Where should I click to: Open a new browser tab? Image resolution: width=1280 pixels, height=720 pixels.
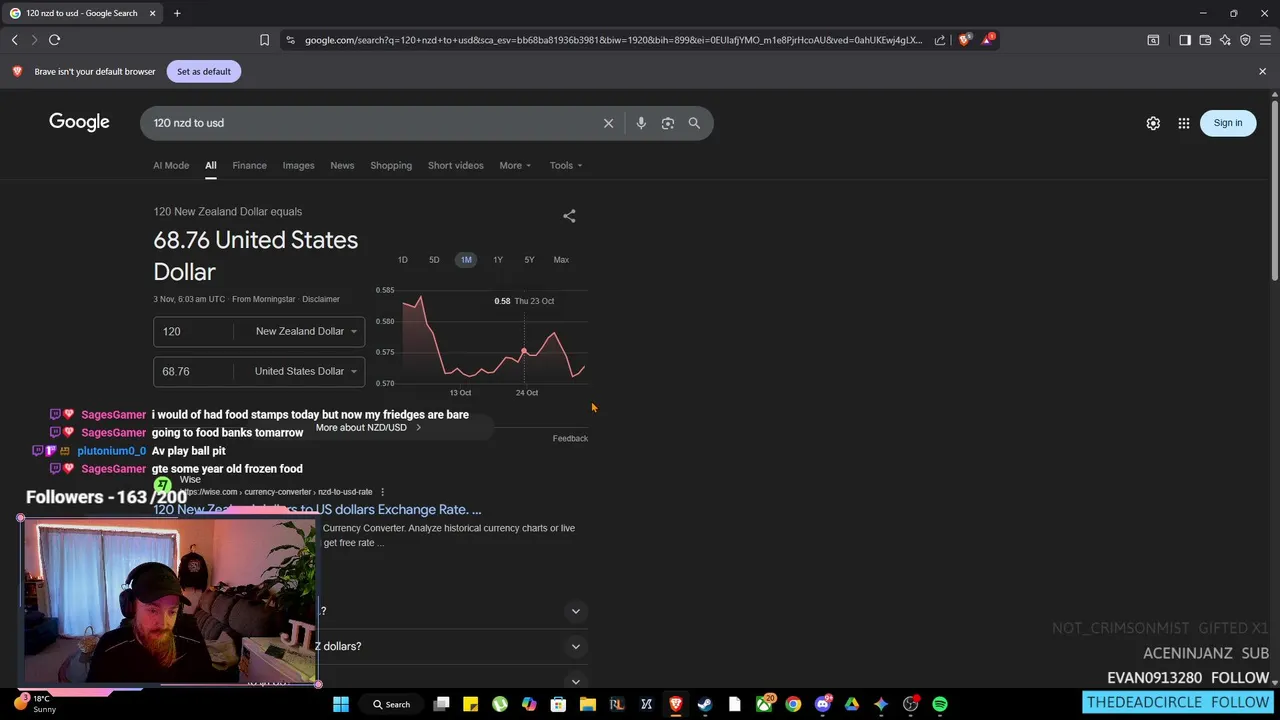pyautogui.click(x=177, y=13)
